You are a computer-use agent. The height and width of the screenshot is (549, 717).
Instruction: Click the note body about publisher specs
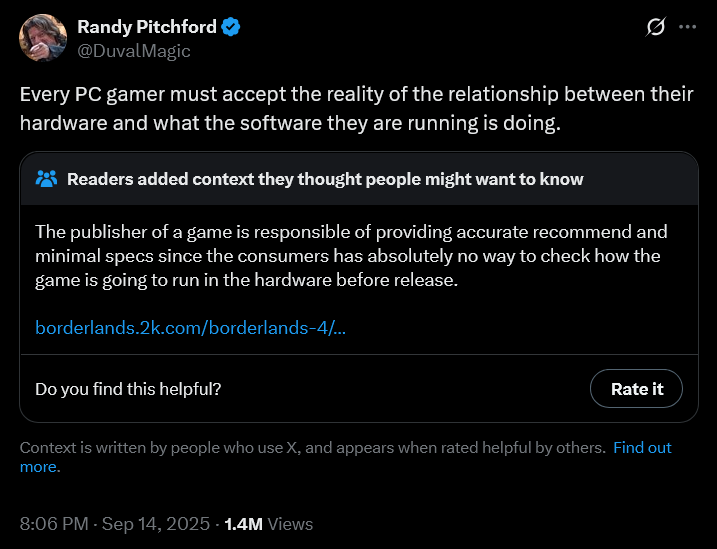(350, 256)
